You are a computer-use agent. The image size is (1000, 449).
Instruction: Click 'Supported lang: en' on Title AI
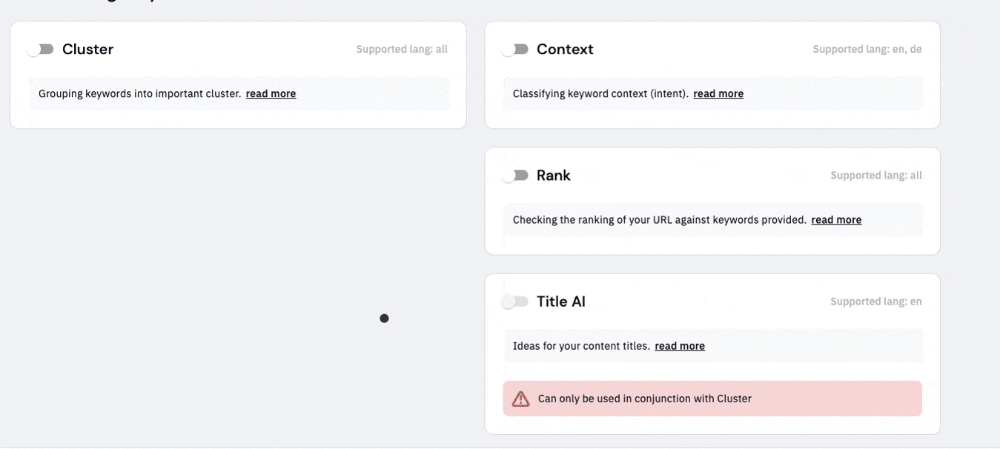pyautogui.click(x=876, y=302)
